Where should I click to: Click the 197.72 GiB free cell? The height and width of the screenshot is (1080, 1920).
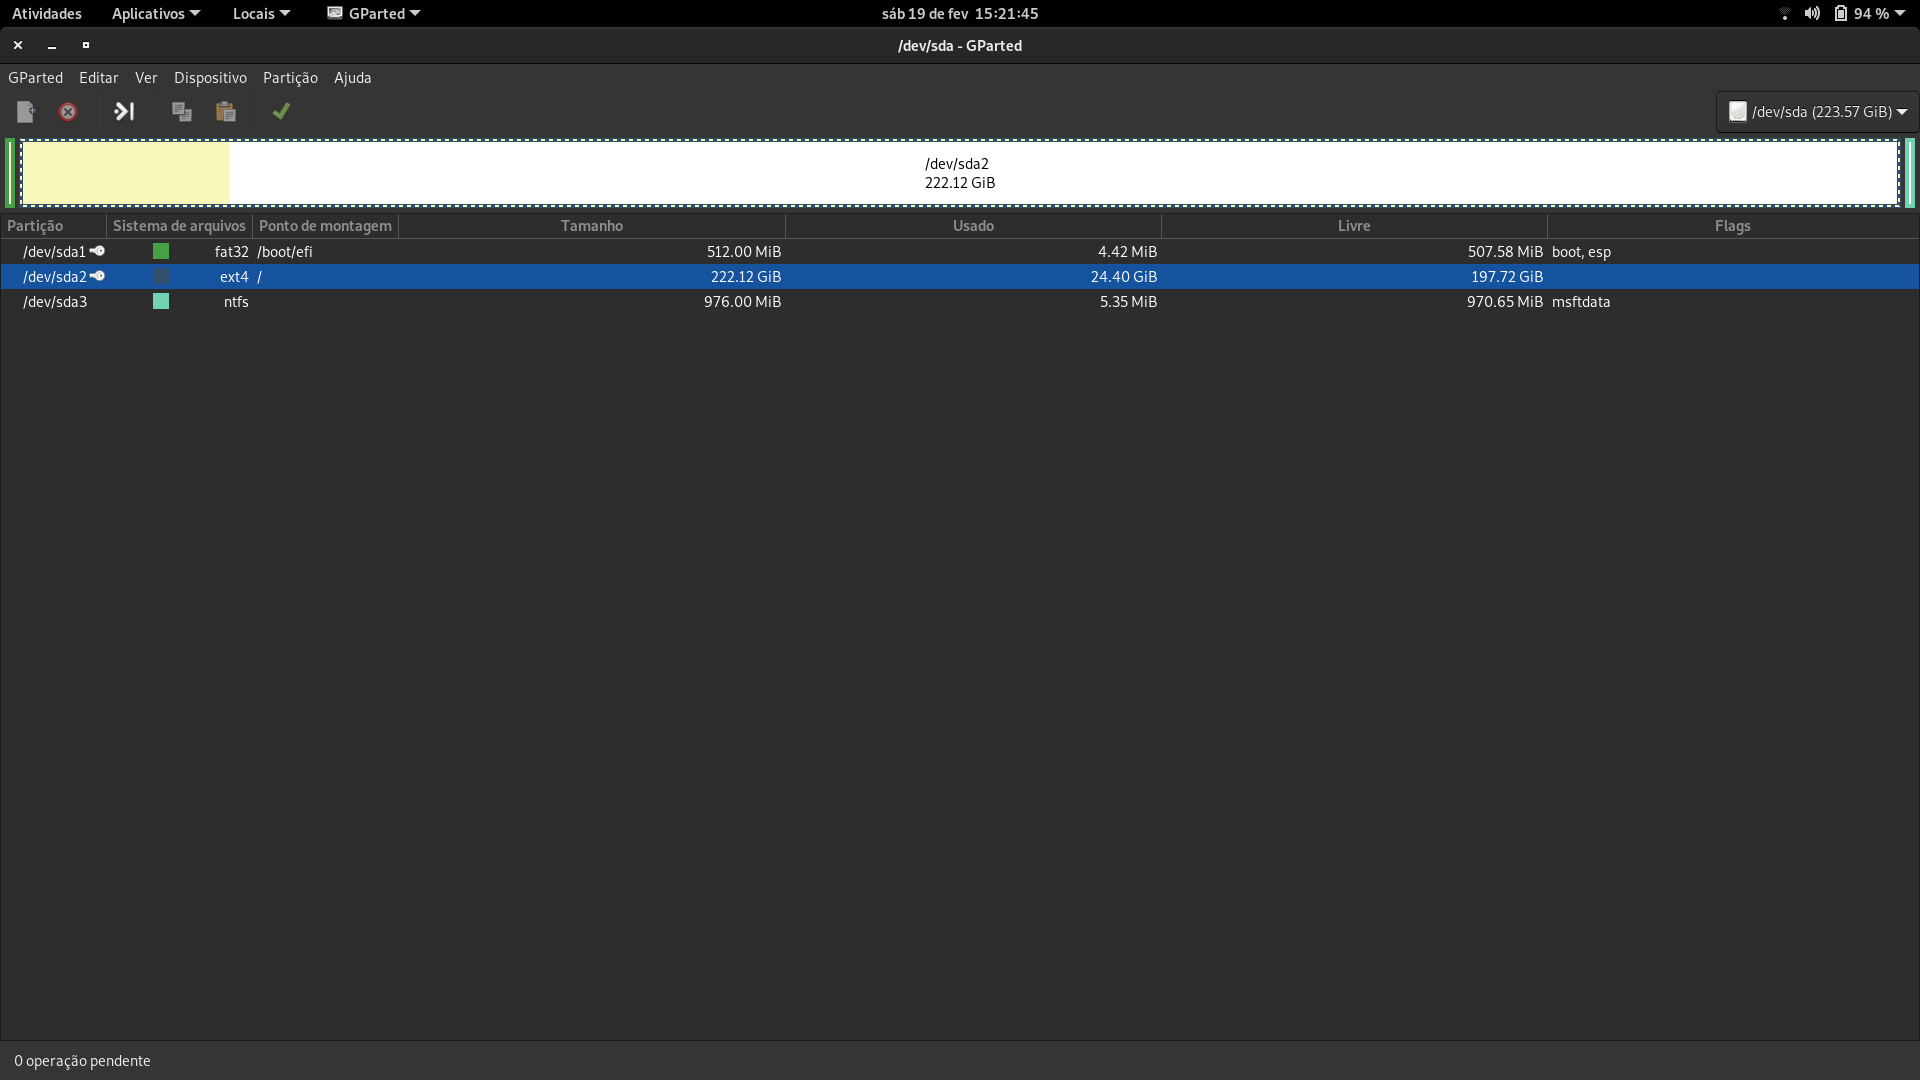pos(1507,277)
